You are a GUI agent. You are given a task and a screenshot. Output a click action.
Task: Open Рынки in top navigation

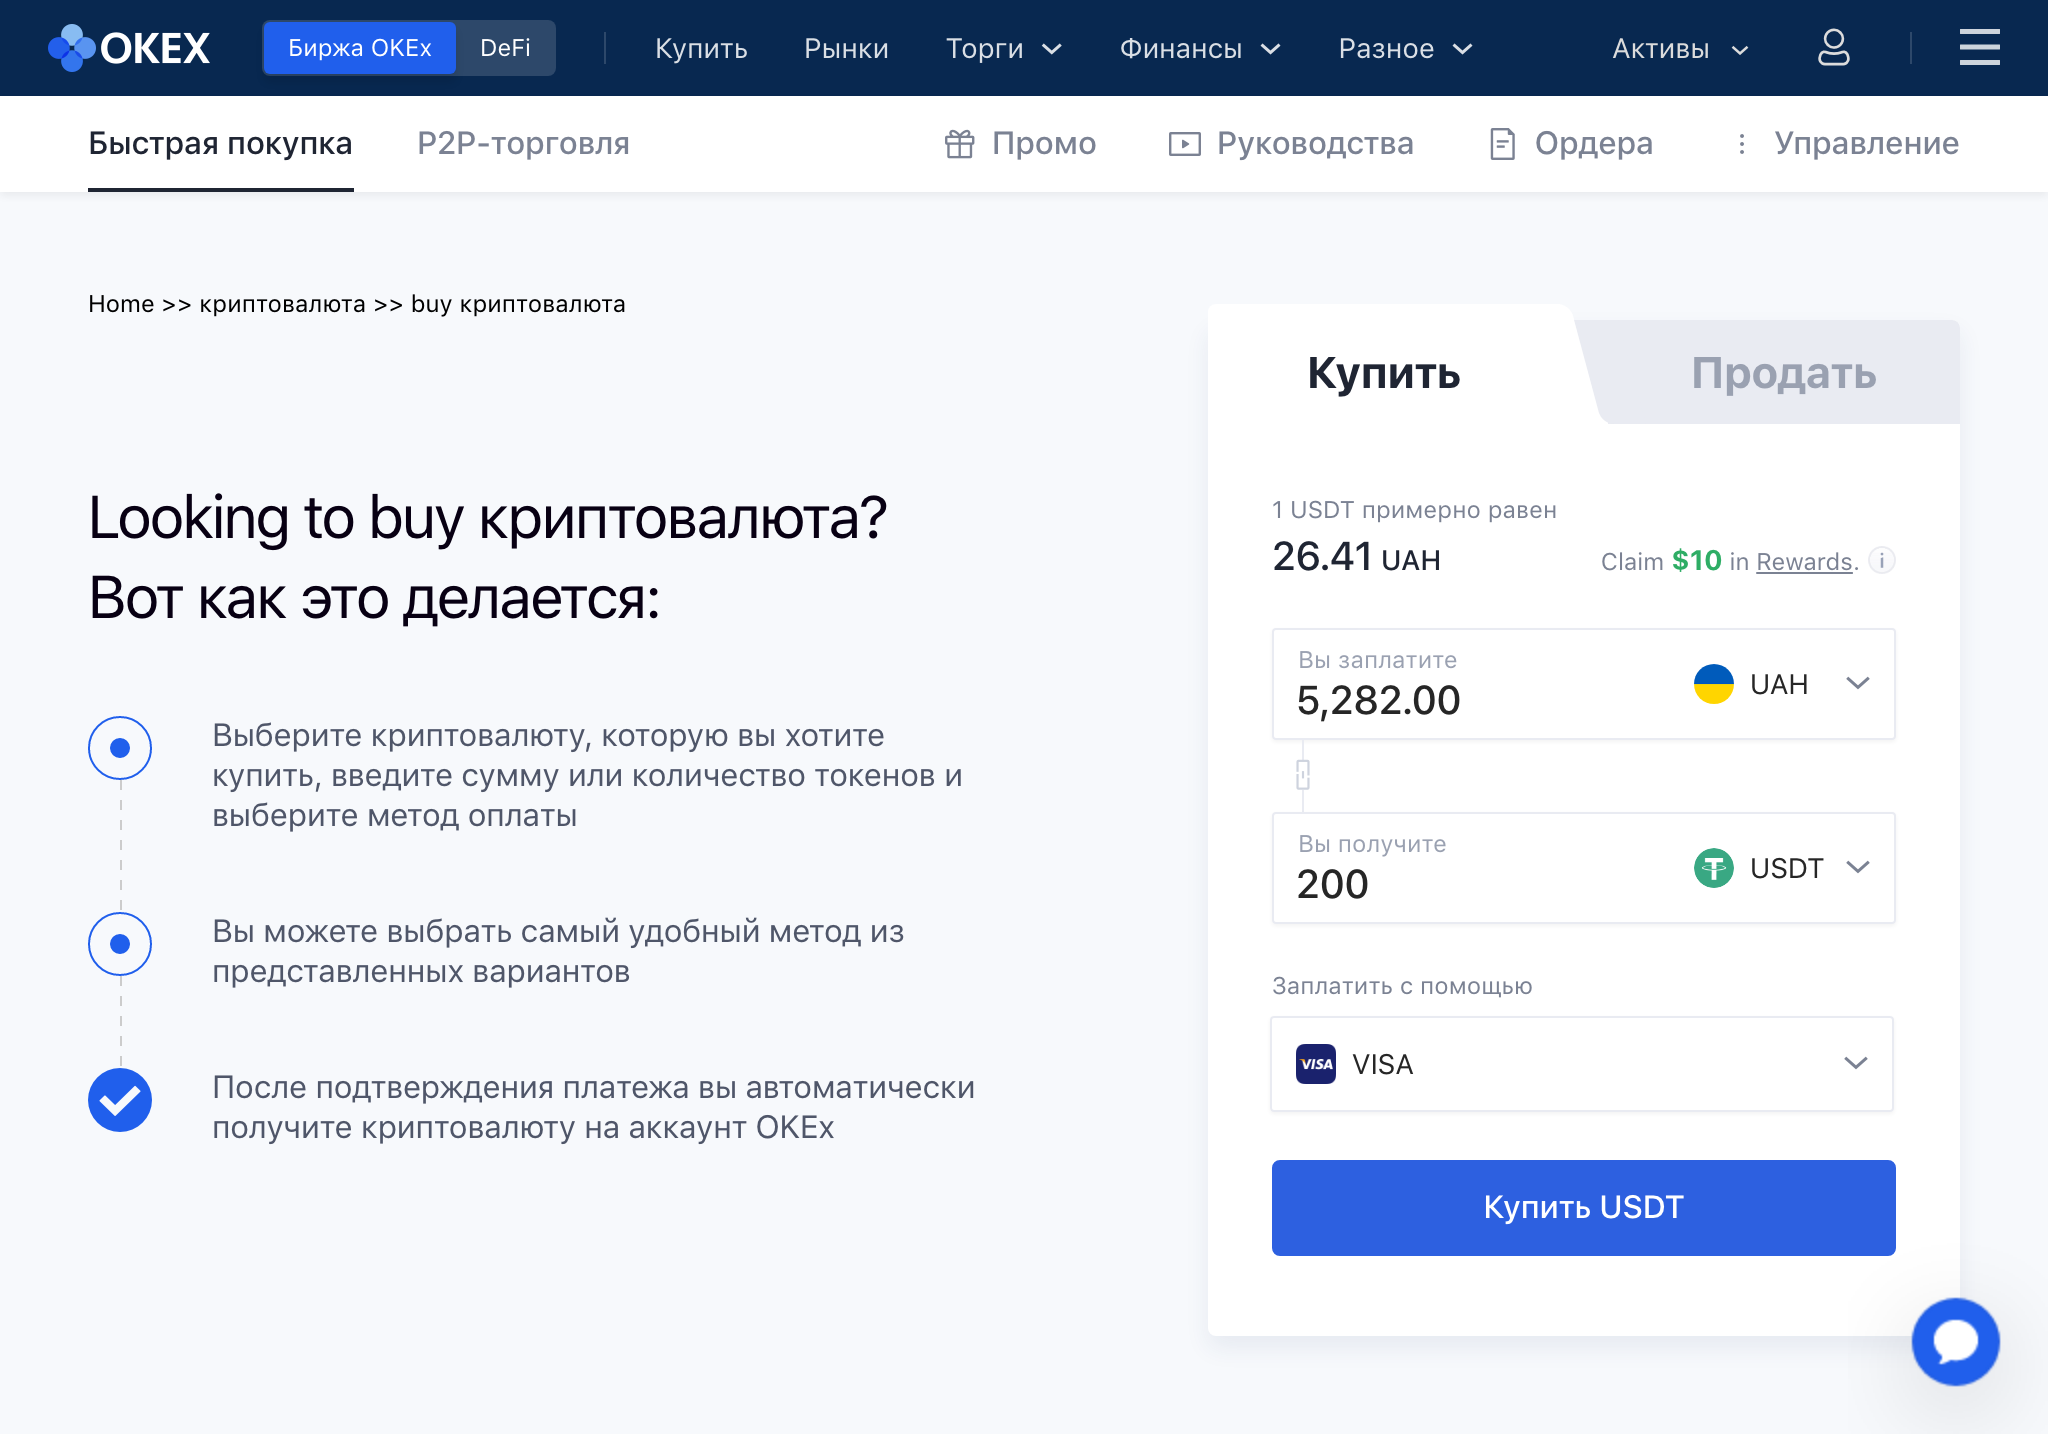pyautogui.click(x=846, y=49)
